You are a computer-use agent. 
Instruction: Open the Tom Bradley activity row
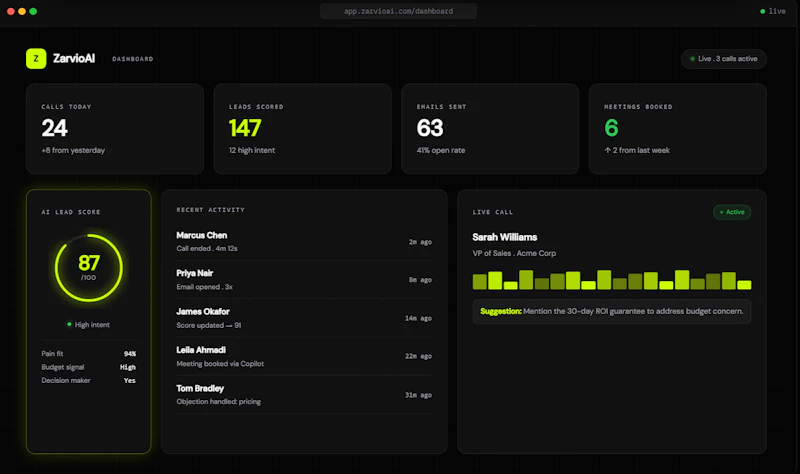[304, 395]
